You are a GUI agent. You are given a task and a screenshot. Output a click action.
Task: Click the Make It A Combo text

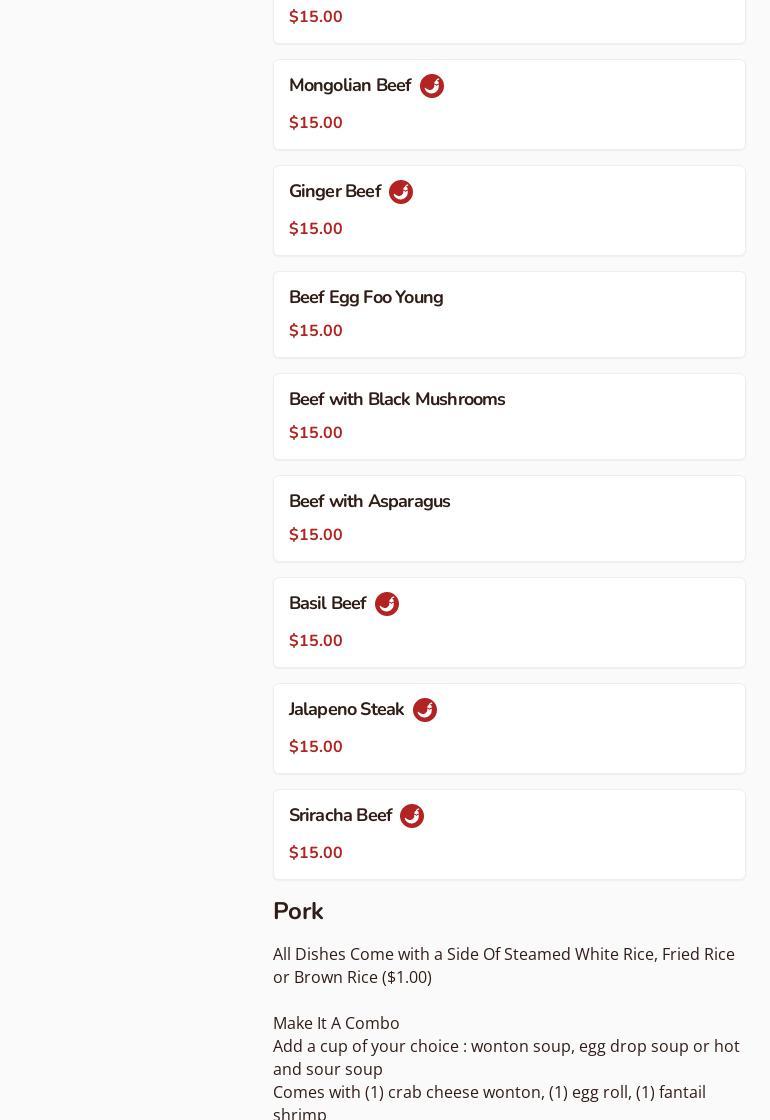point(336,1023)
